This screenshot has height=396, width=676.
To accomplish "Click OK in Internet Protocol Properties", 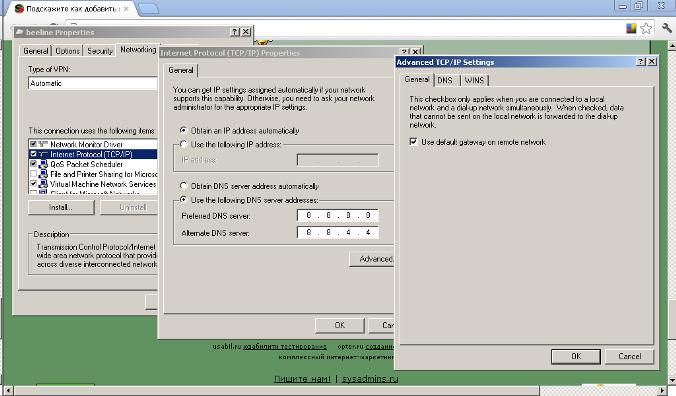I will click(x=340, y=325).
